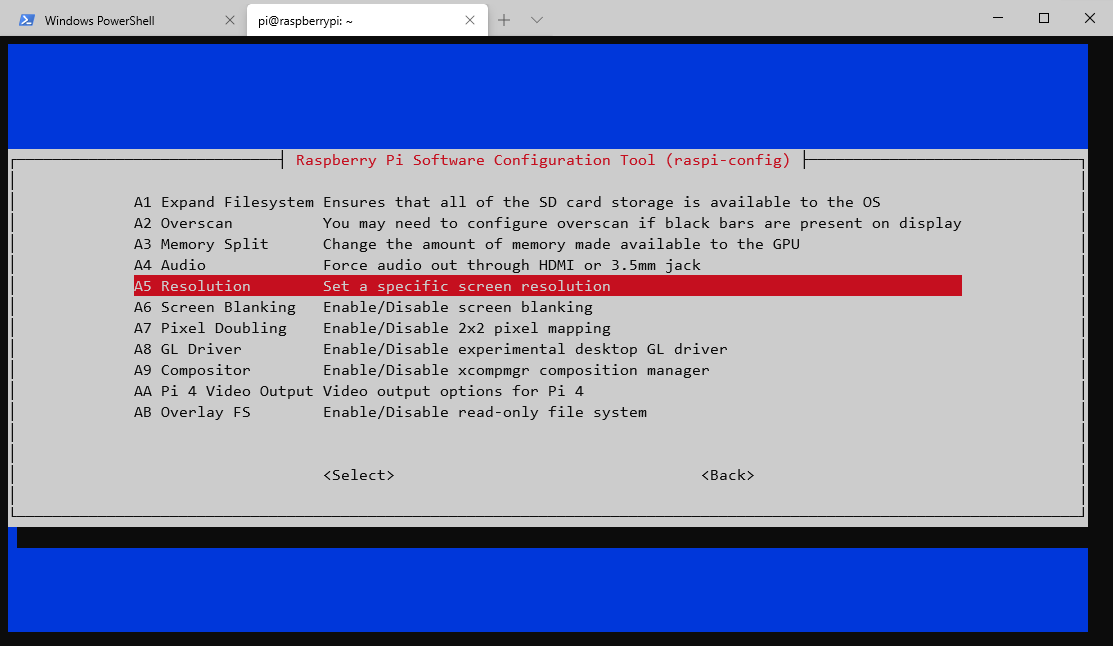This screenshot has width=1113, height=646.
Task: Click the <Select> button
Action: (x=358, y=475)
